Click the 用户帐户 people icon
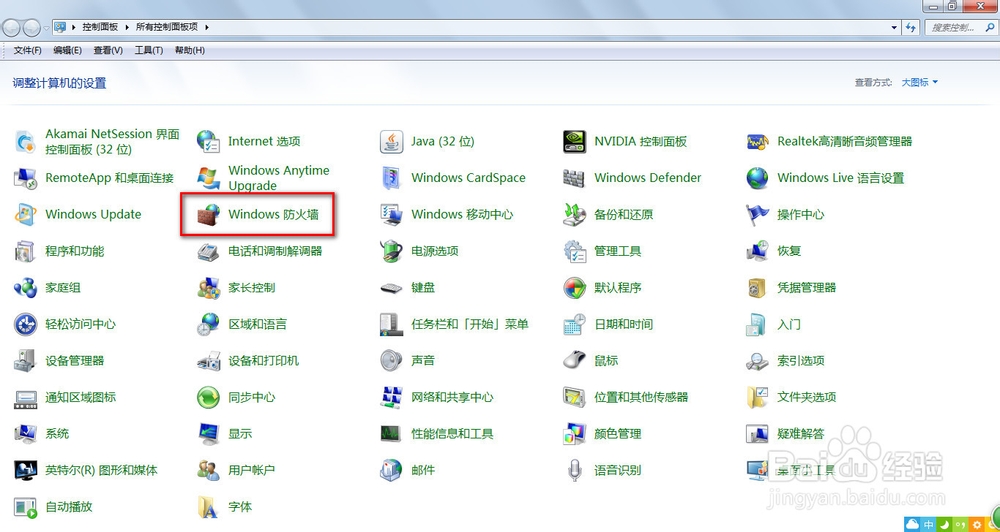1000x532 pixels. pyautogui.click(x=209, y=471)
